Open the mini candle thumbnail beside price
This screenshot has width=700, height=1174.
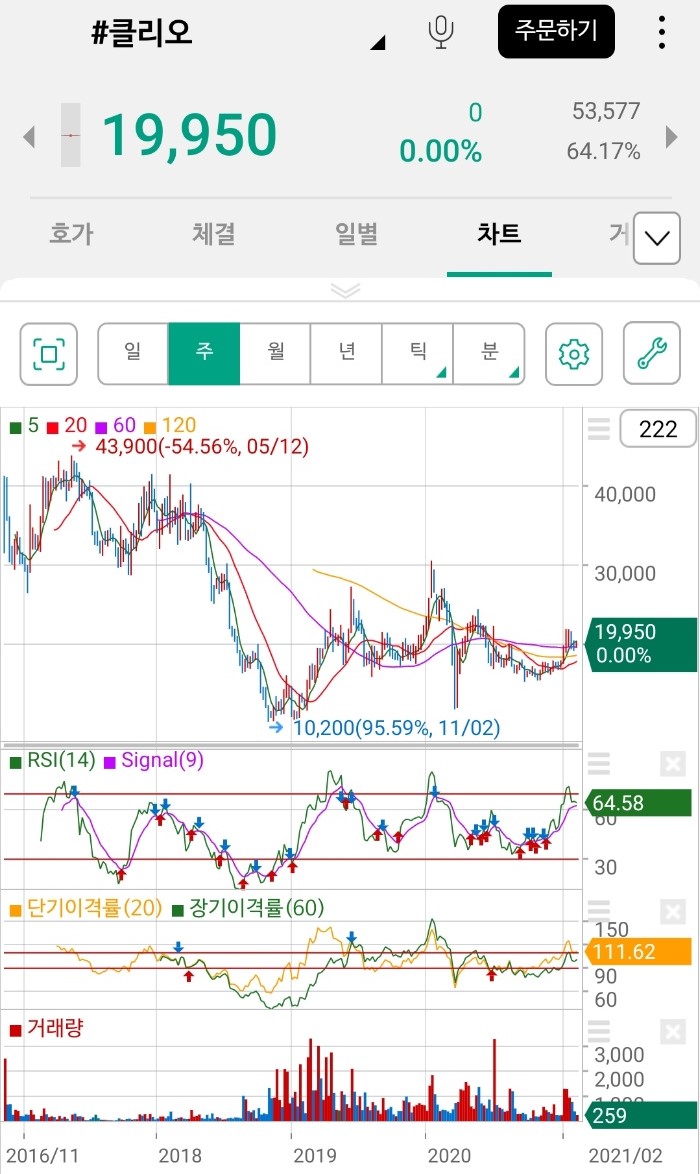(70, 136)
